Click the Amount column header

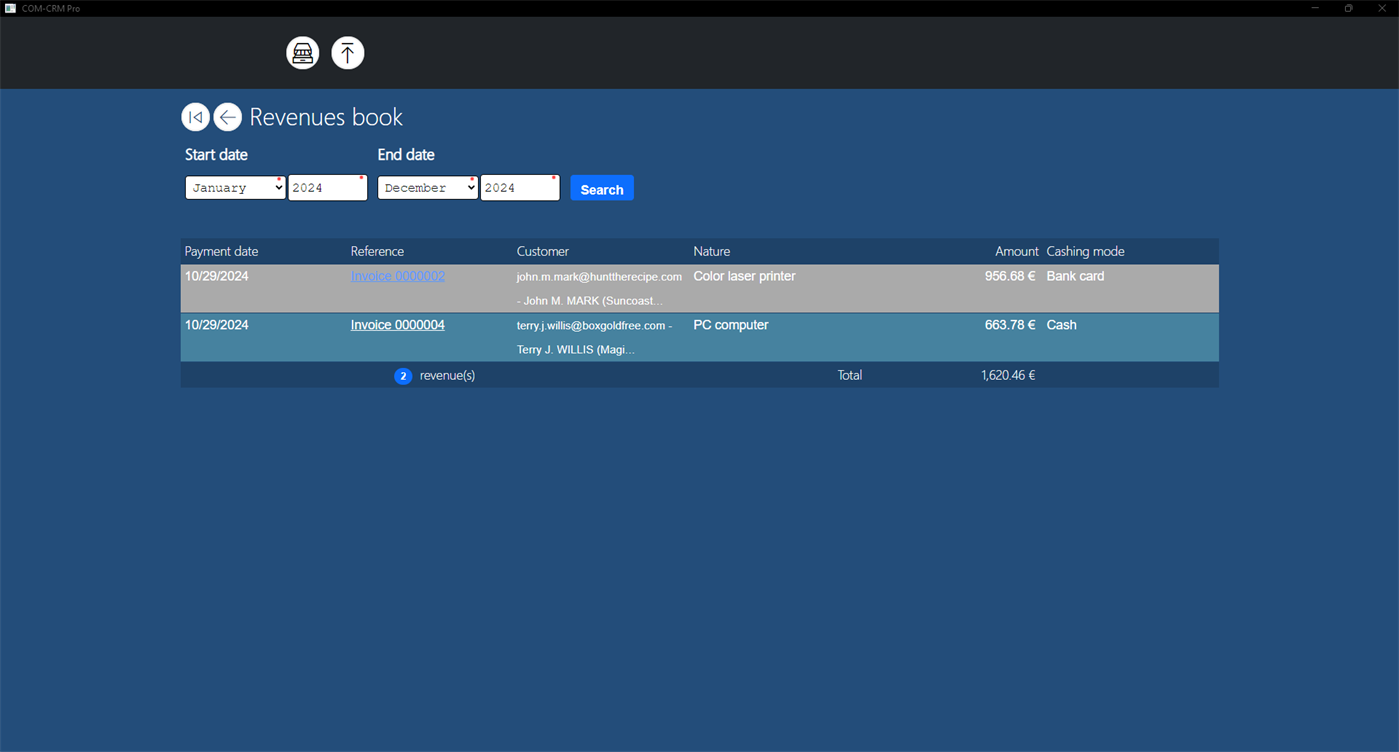[x=1016, y=251]
